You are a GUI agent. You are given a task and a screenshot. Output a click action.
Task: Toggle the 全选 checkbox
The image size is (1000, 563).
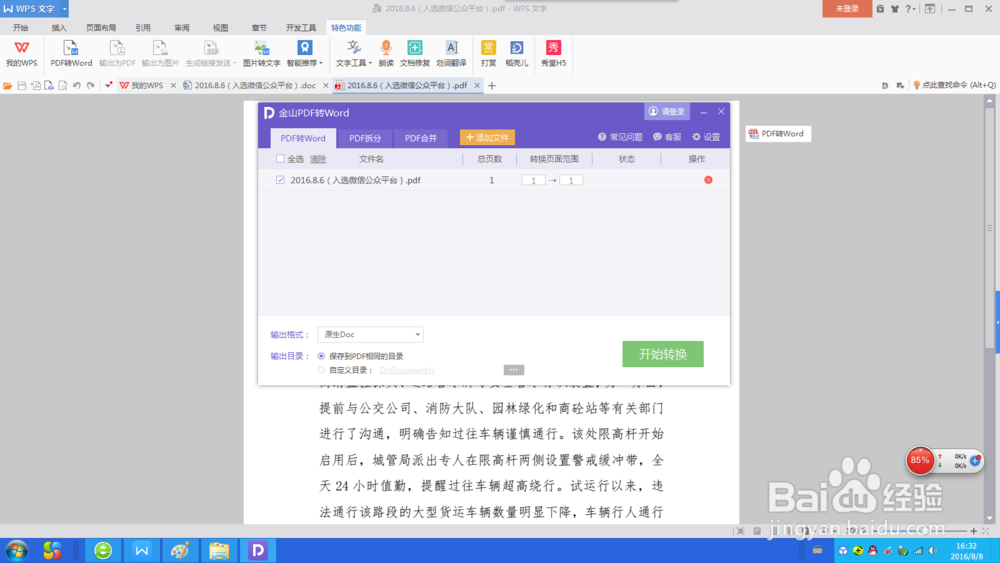280,159
